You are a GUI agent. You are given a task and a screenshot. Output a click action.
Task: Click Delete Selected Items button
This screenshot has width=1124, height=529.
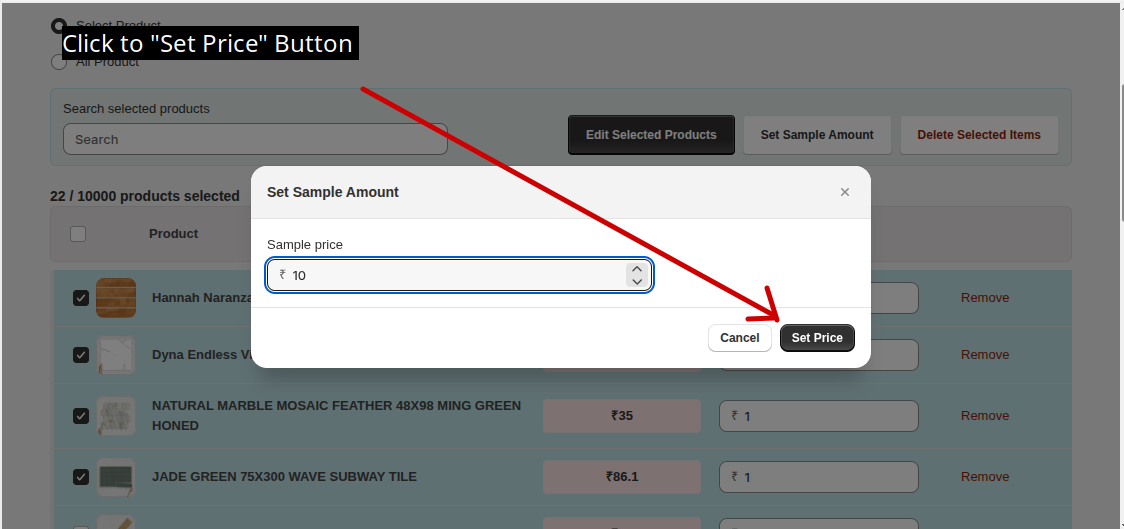coord(979,135)
